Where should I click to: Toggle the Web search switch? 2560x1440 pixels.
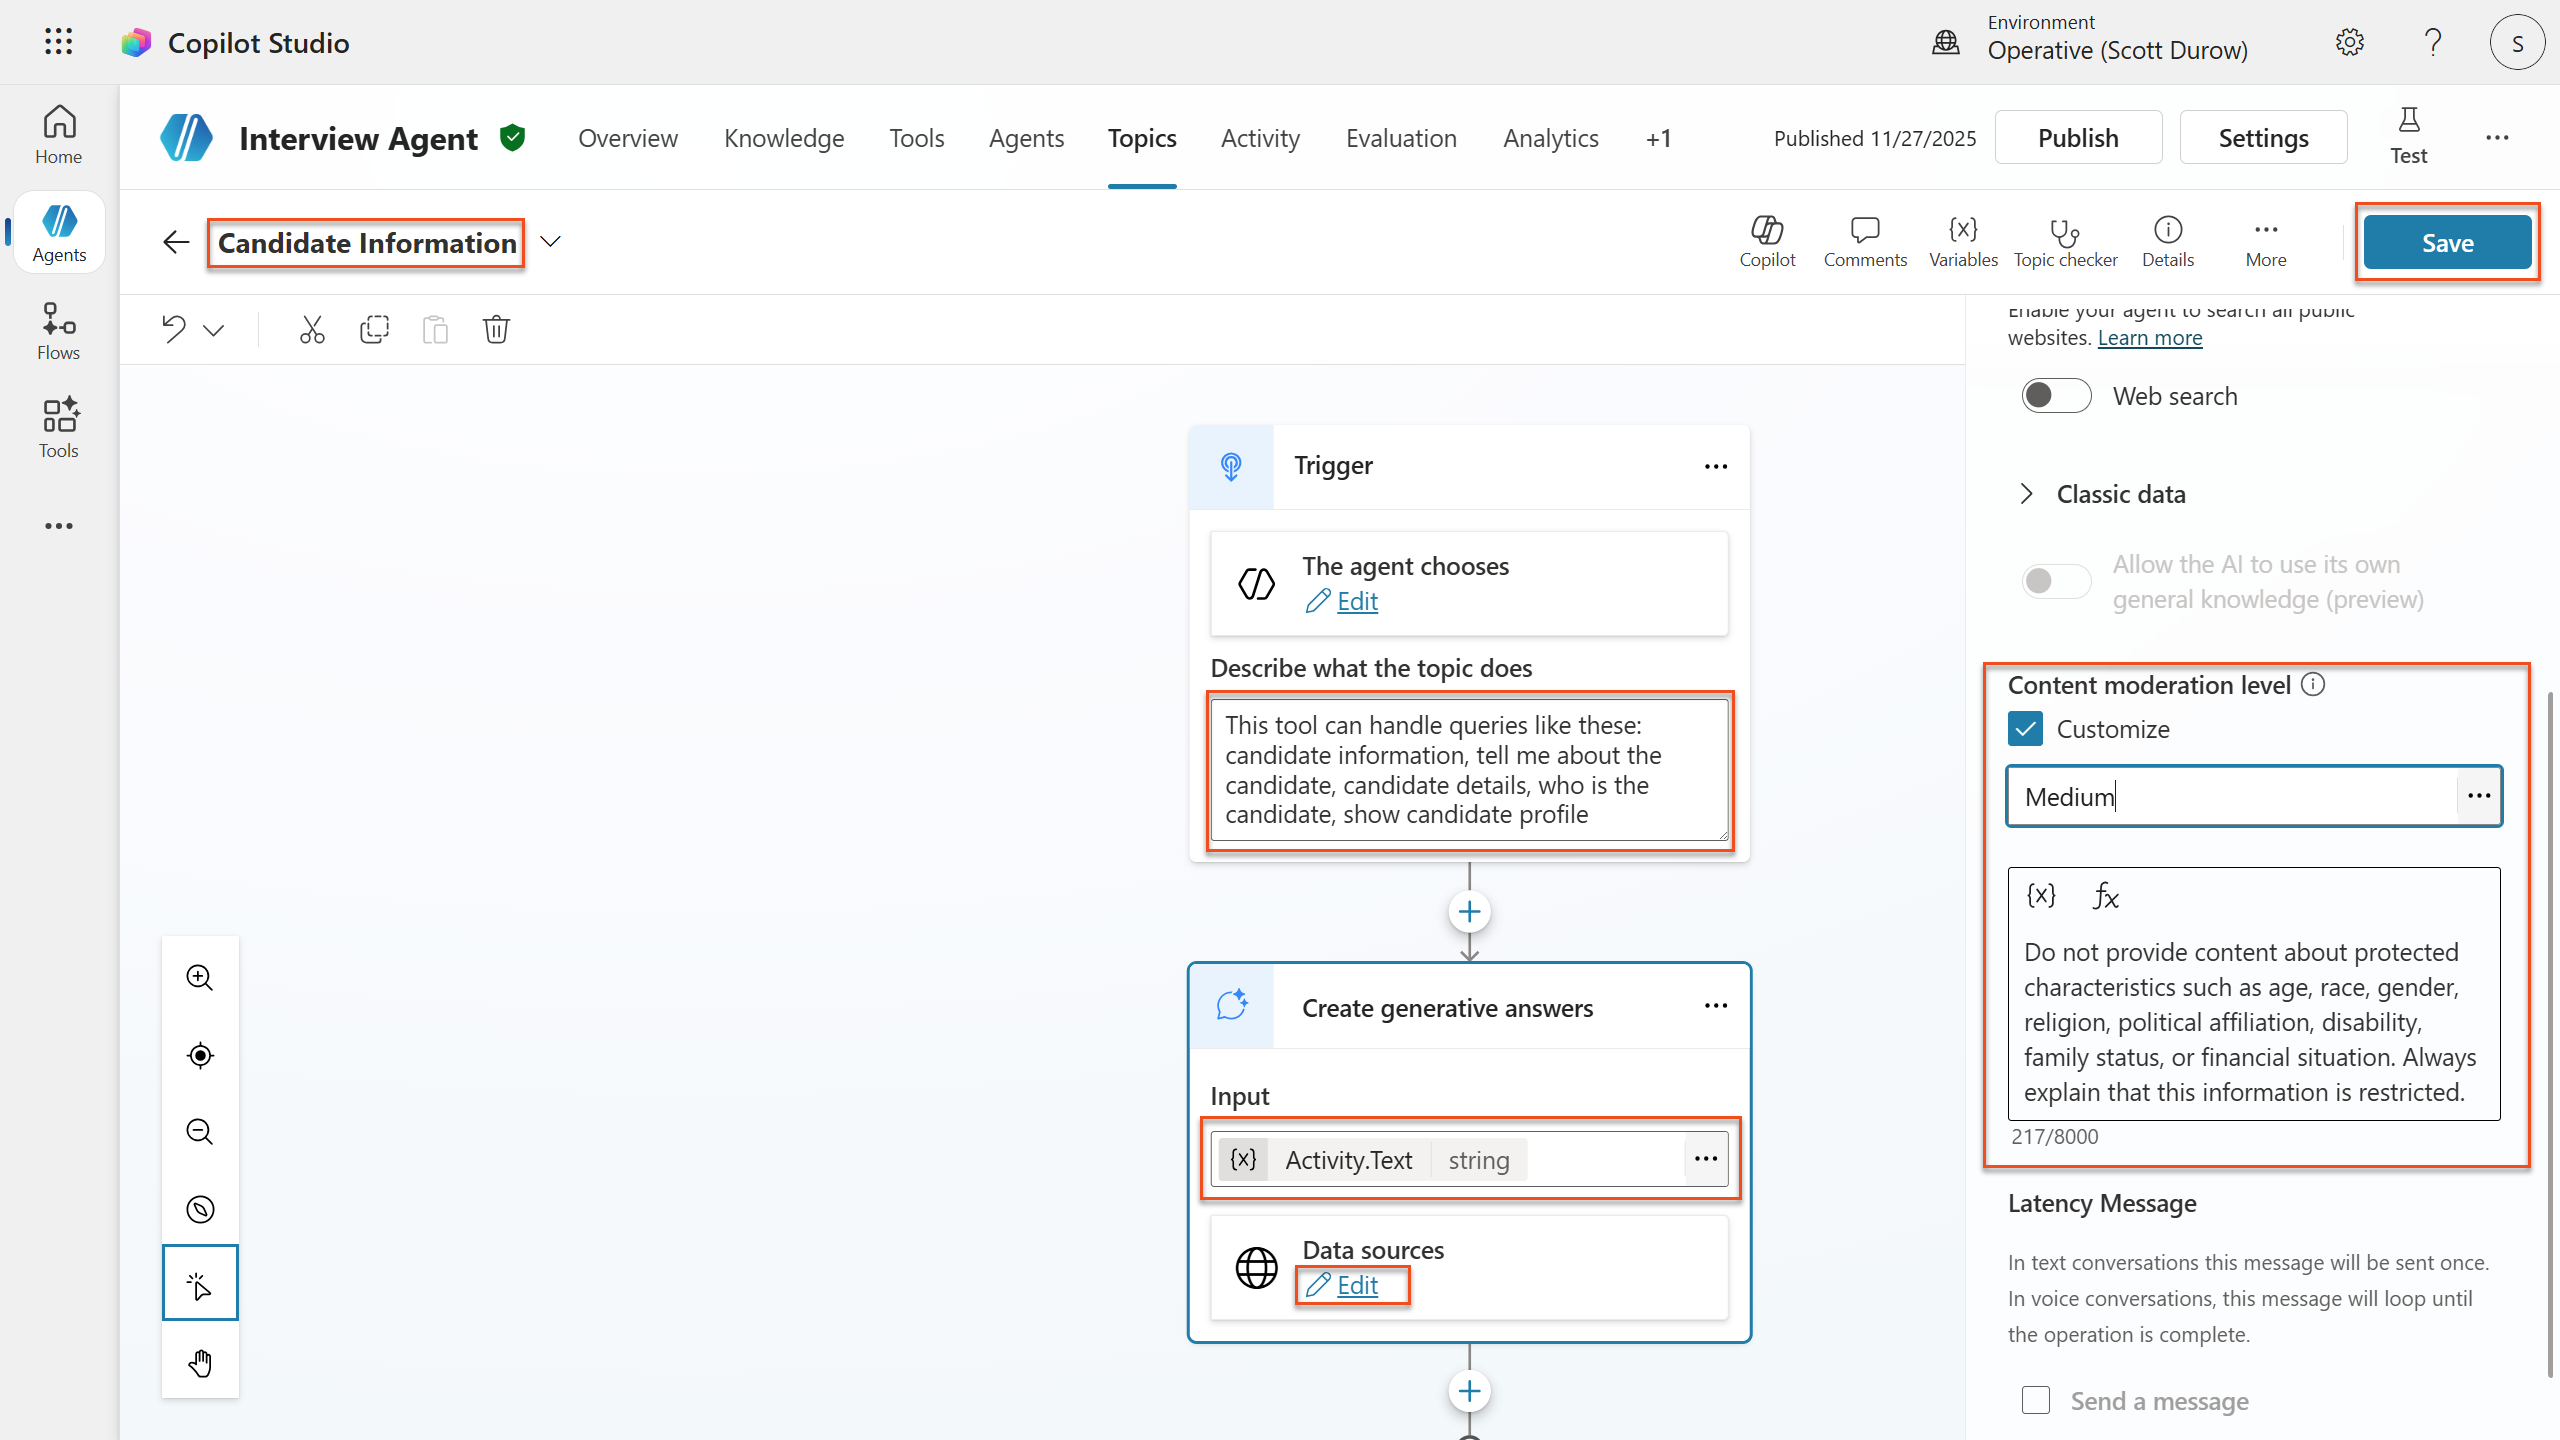tap(2055, 396)
